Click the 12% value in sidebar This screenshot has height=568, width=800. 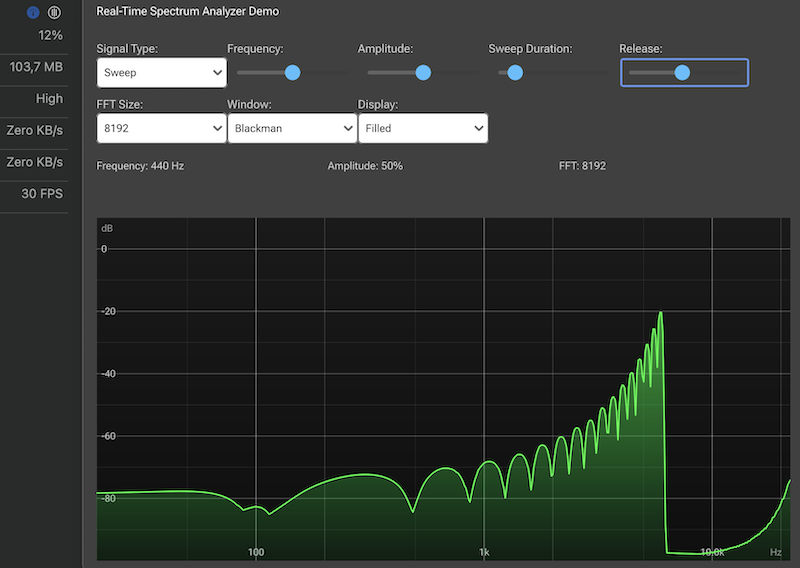point(51,35)
